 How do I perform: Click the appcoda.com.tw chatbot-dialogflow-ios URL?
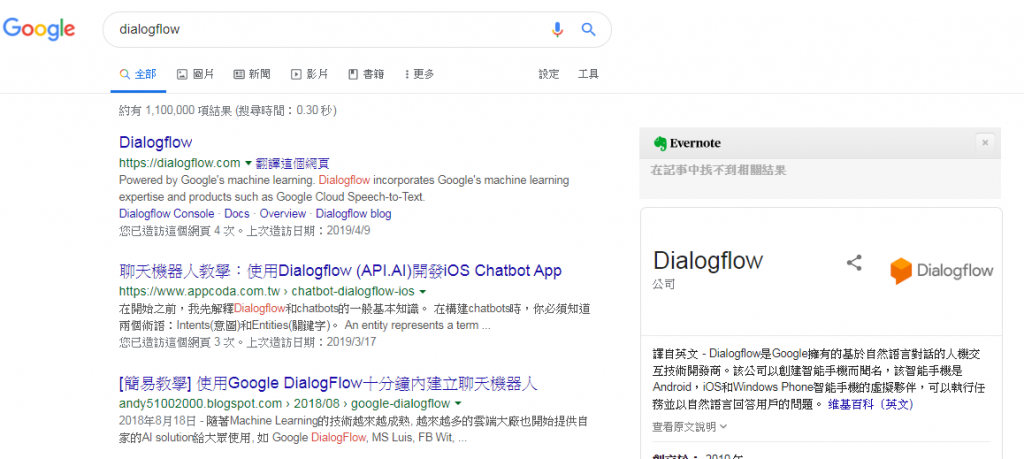(267, 291)
